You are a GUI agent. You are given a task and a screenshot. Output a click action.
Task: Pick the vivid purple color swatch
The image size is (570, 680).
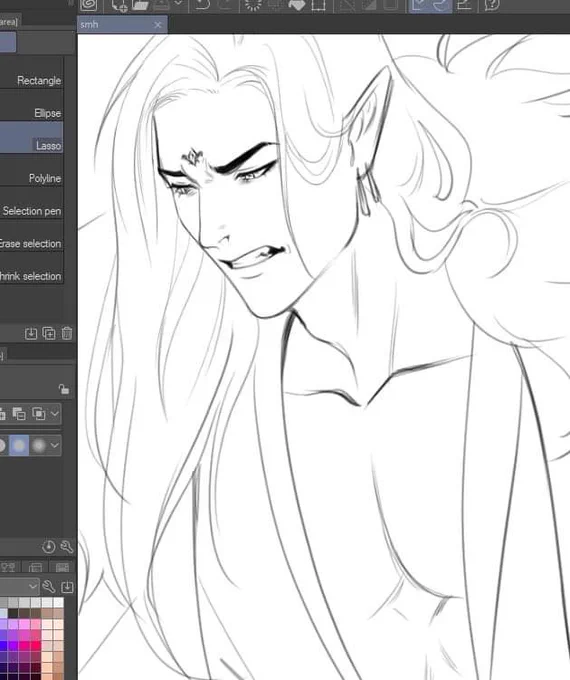coord(14,647)
